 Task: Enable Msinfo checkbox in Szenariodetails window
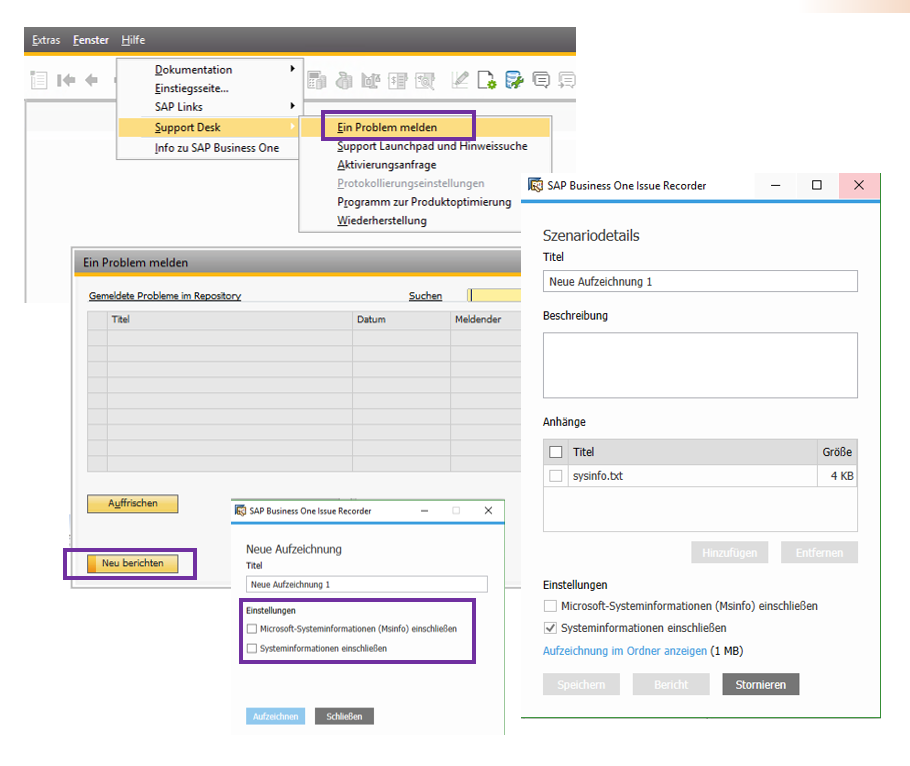[x=550, y=606]
